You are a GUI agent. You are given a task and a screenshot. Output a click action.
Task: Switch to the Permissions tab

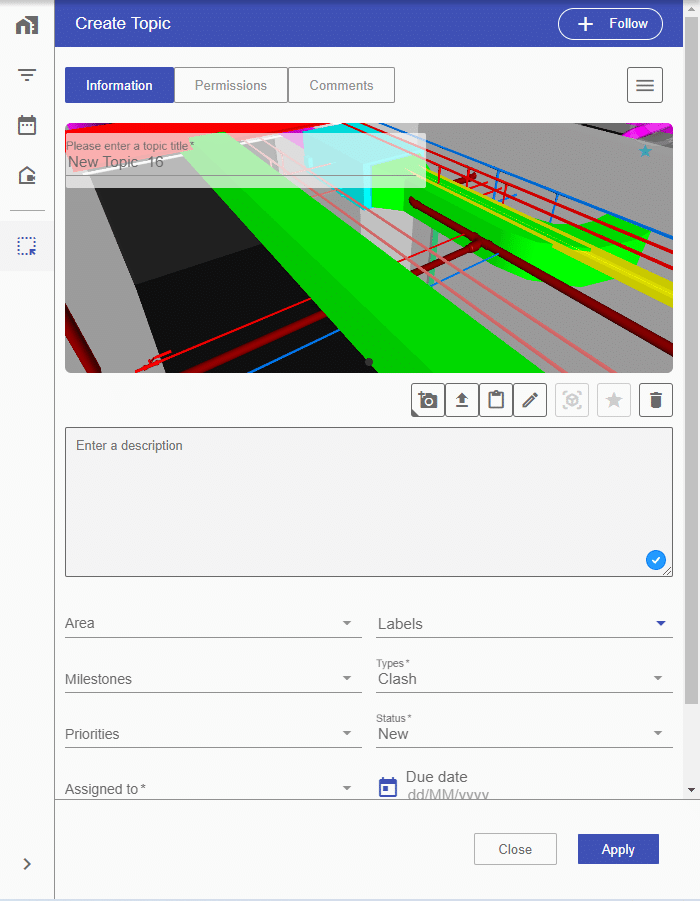tap(231, 85)
